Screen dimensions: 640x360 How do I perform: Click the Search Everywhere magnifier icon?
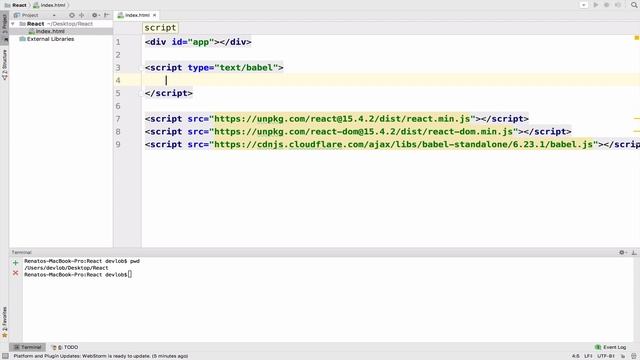pos(634,5)
